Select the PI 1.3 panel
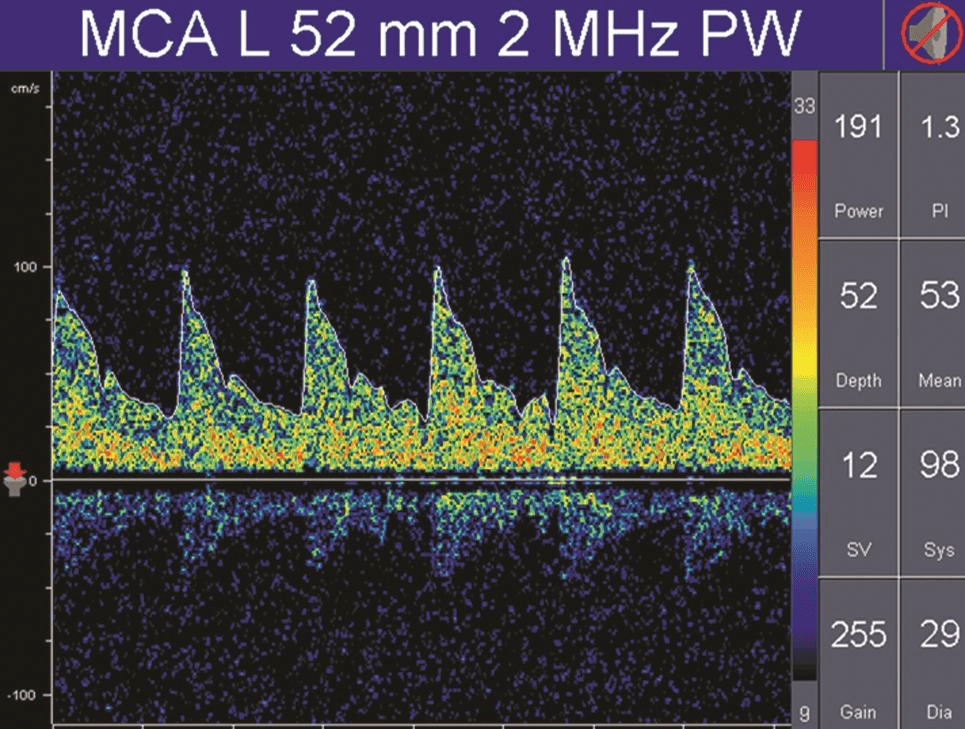This screenshot has width=965, height=729. [x=936, y=155]
